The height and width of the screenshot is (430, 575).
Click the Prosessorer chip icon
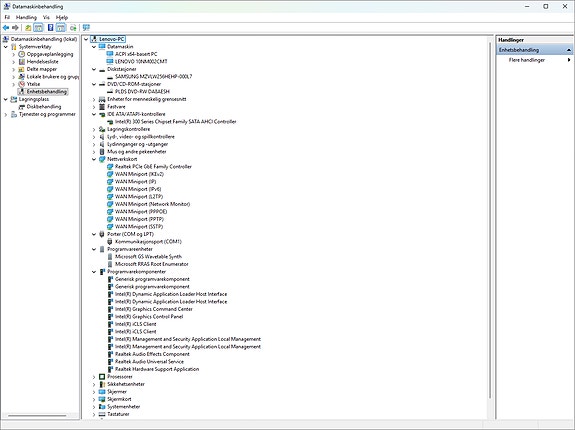point(102,377)
